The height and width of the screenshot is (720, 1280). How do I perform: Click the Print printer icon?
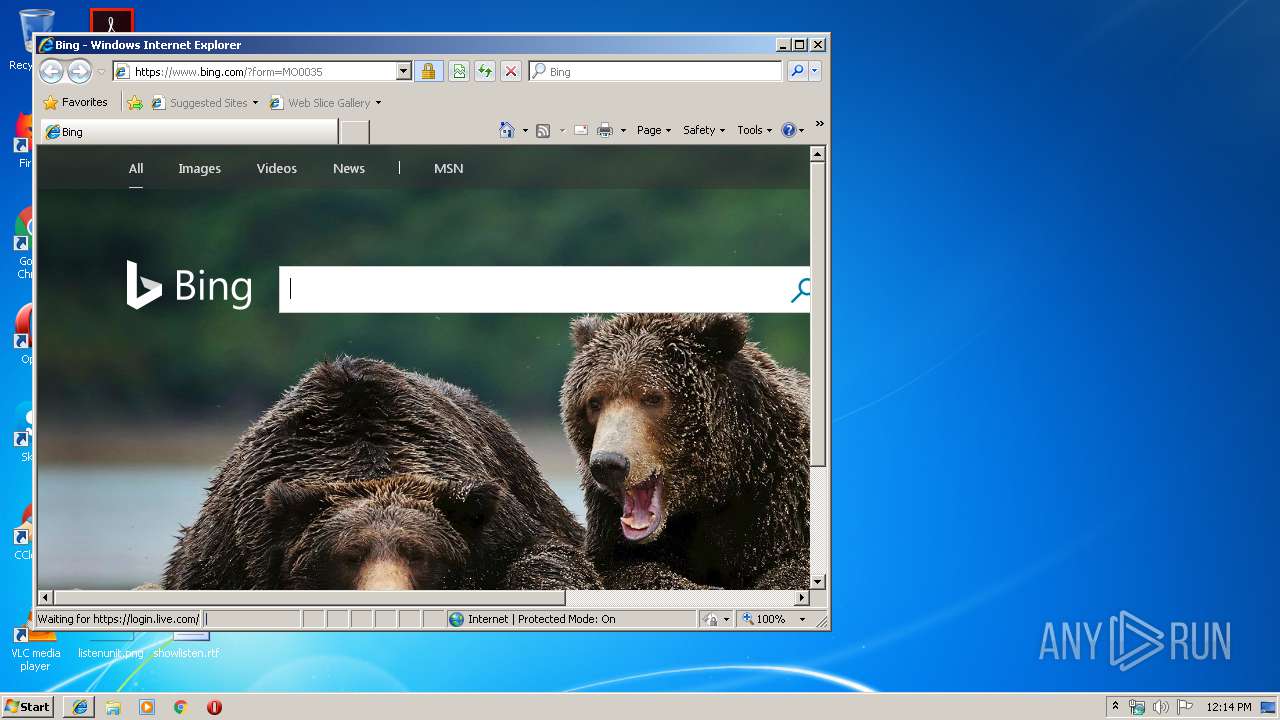(x=605, y=130)
